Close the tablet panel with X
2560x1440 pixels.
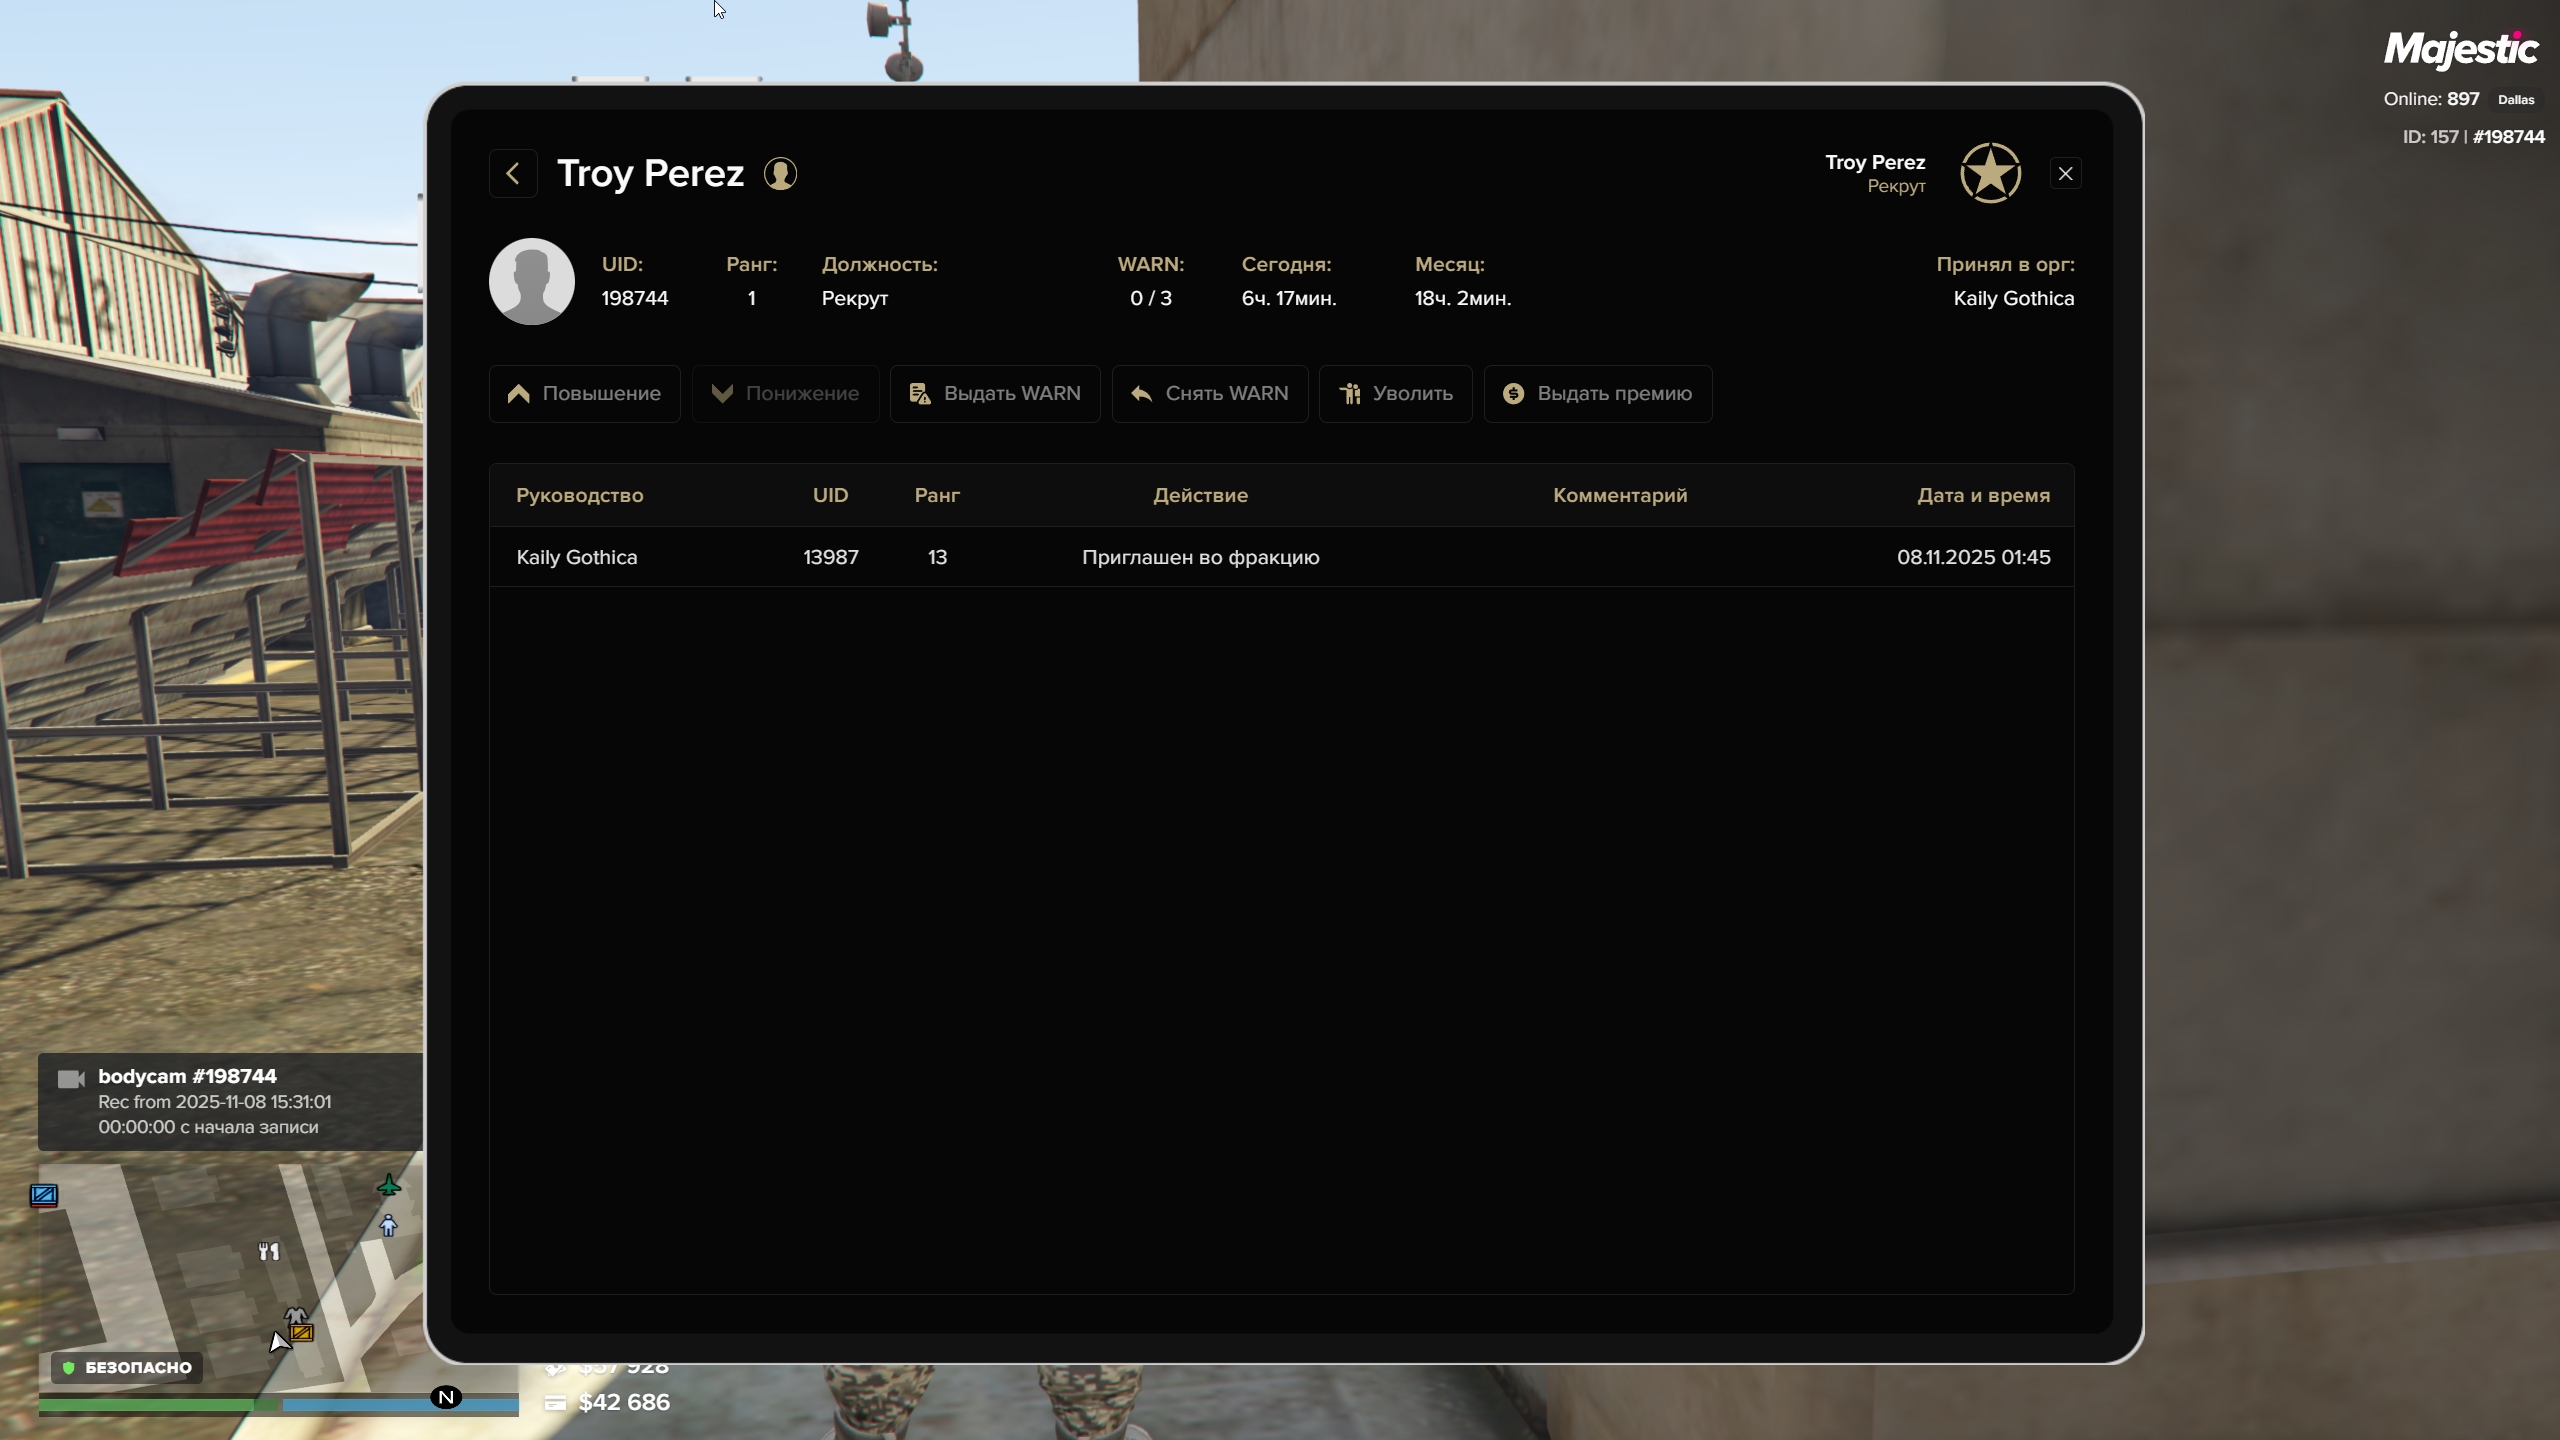tap(2065, 174)
